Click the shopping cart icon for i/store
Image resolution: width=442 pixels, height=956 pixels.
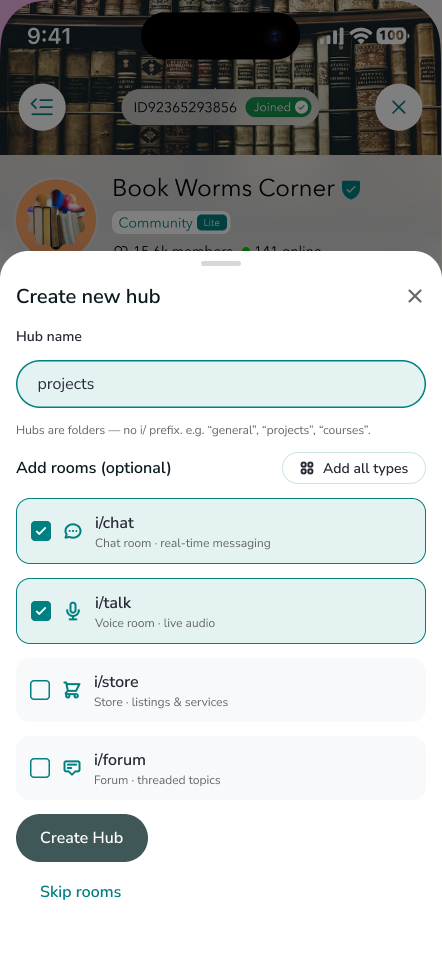coord(72,690)
